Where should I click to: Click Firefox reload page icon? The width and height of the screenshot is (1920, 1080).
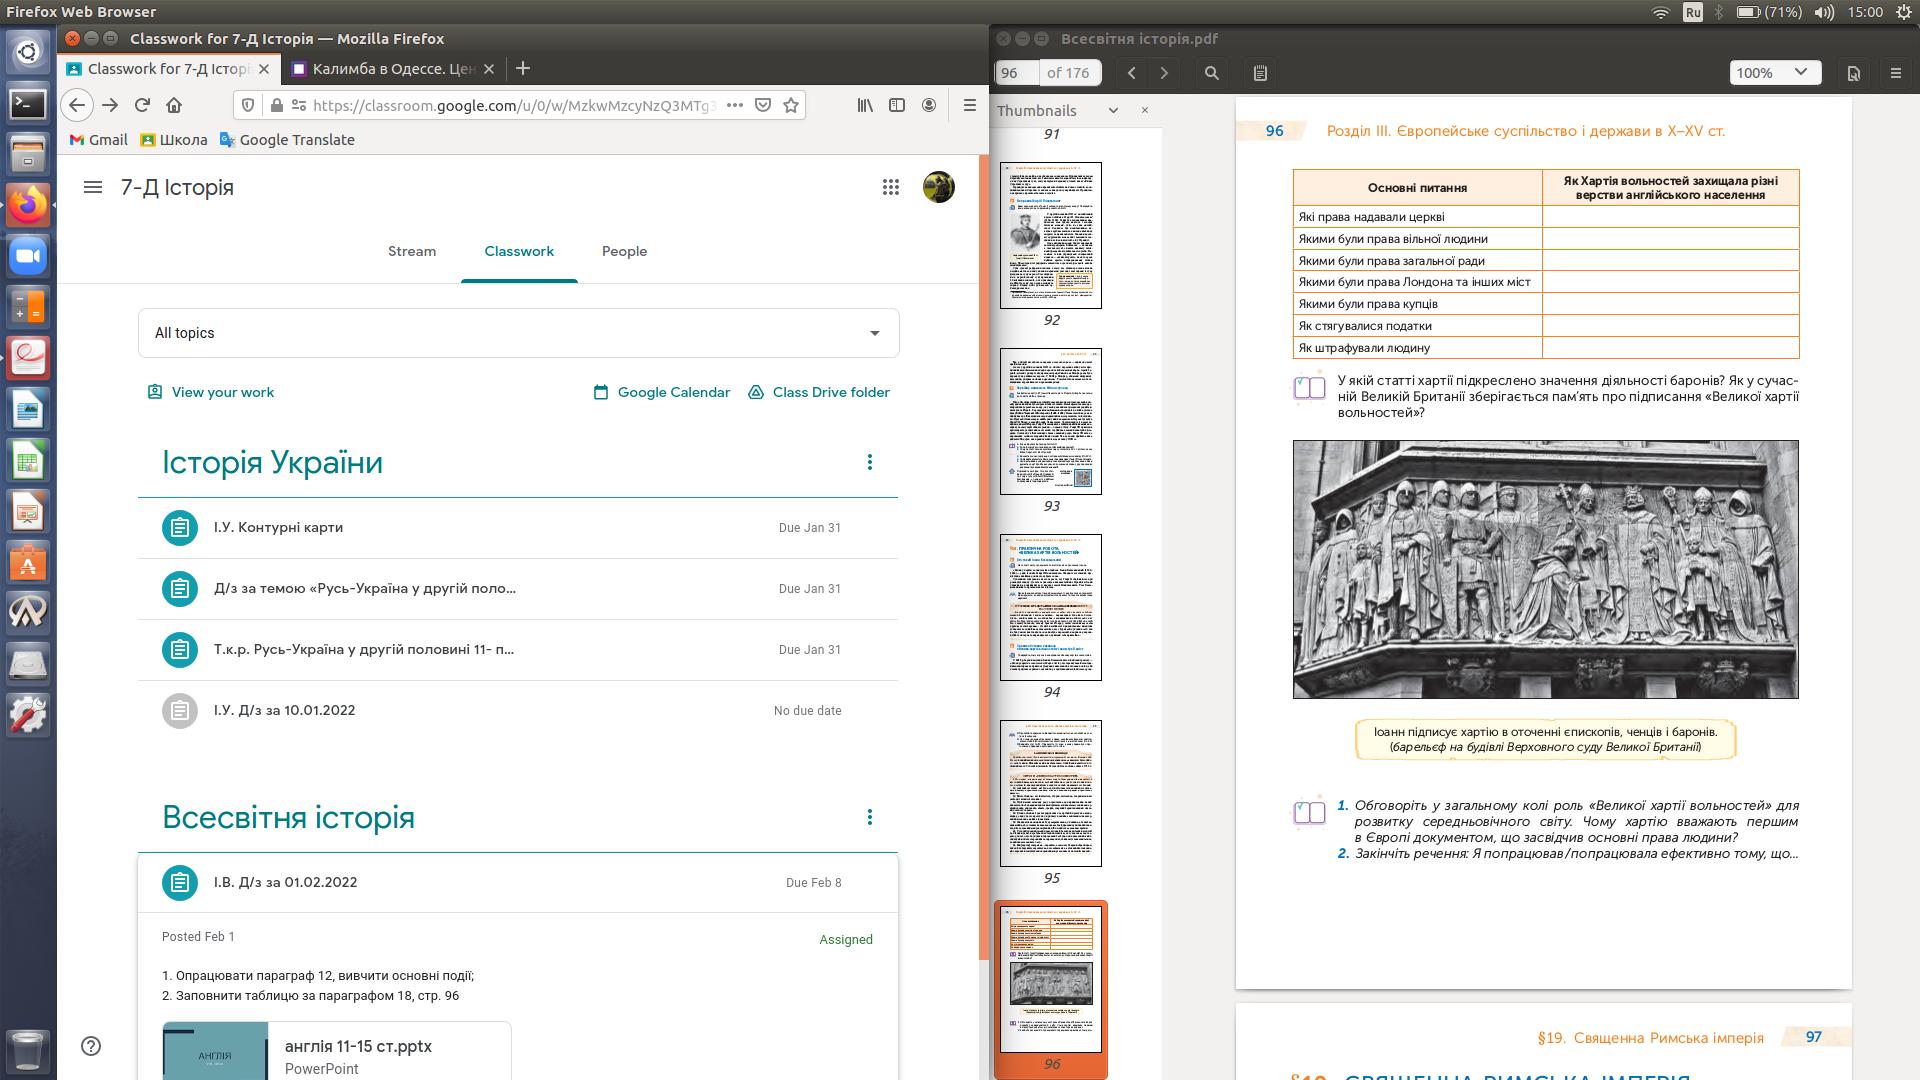point(142,105)
